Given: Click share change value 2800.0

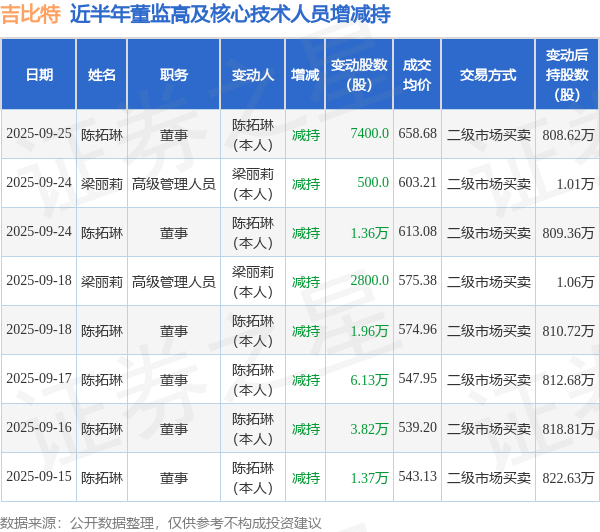Looking at the screenshot, I should tap(370, 281).
